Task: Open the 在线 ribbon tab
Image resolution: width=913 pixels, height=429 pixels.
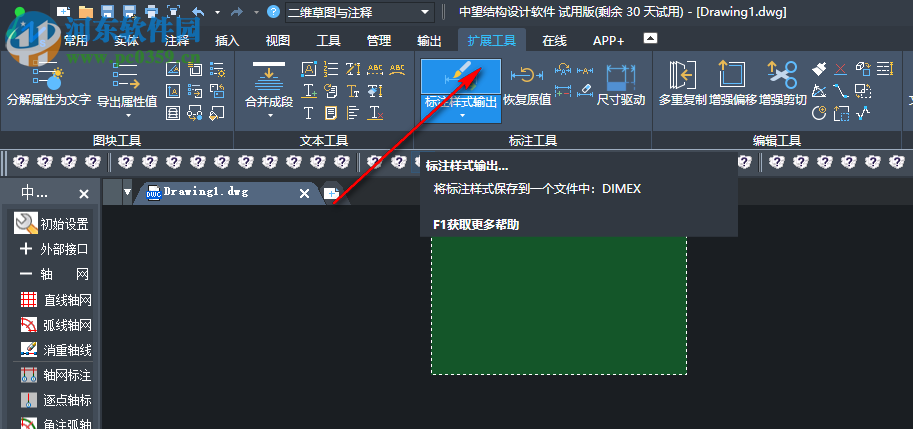Action: pyautogui.click(x=554, y=40)
